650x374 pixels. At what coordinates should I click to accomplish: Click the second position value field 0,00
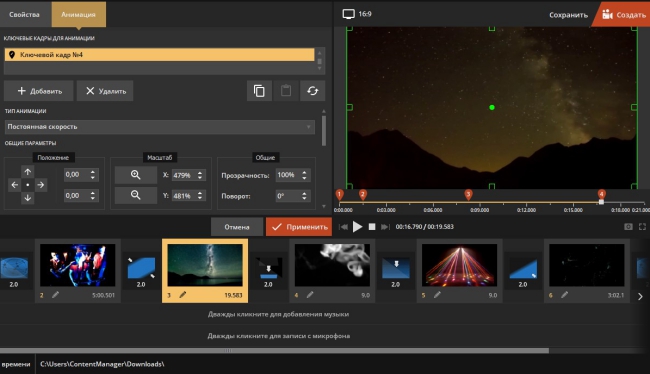tap(76, 195)
